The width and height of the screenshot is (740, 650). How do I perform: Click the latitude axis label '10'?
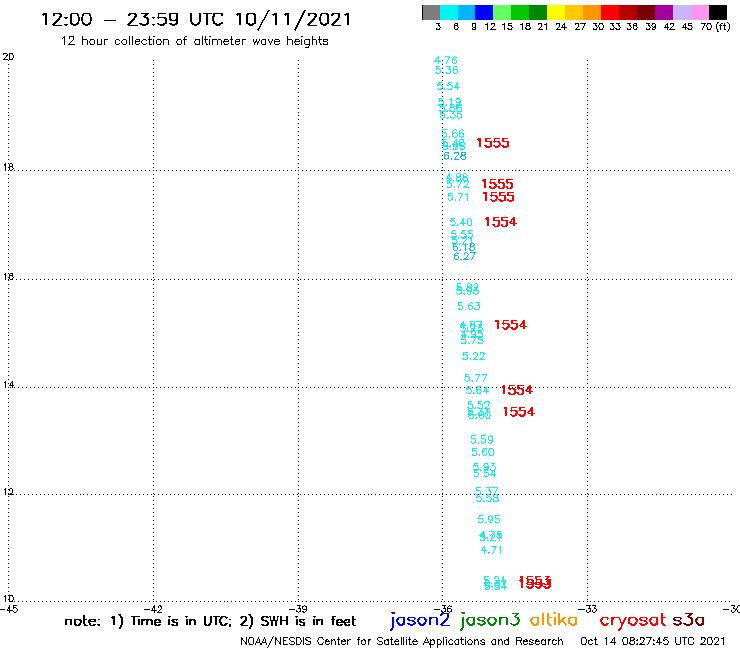8,599
